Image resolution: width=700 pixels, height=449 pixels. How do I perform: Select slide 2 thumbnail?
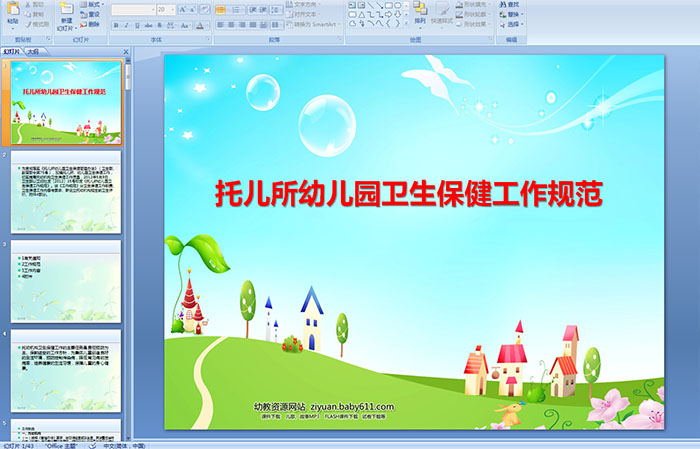point(66,192)
